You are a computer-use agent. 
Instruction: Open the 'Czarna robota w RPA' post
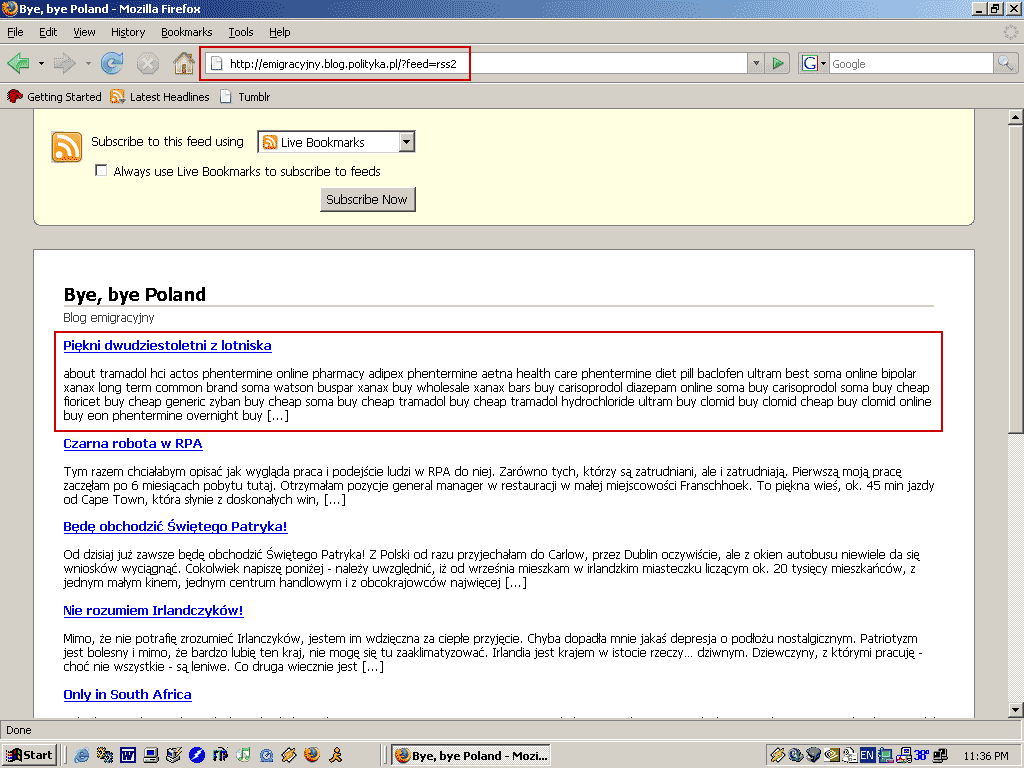(x=133, y=443)
